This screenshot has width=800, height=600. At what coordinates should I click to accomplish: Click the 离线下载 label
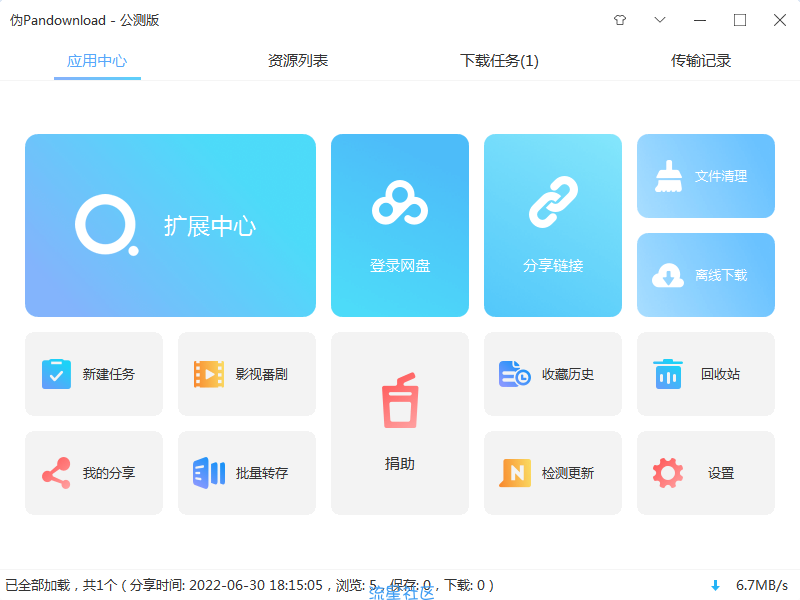coord(721,275)
